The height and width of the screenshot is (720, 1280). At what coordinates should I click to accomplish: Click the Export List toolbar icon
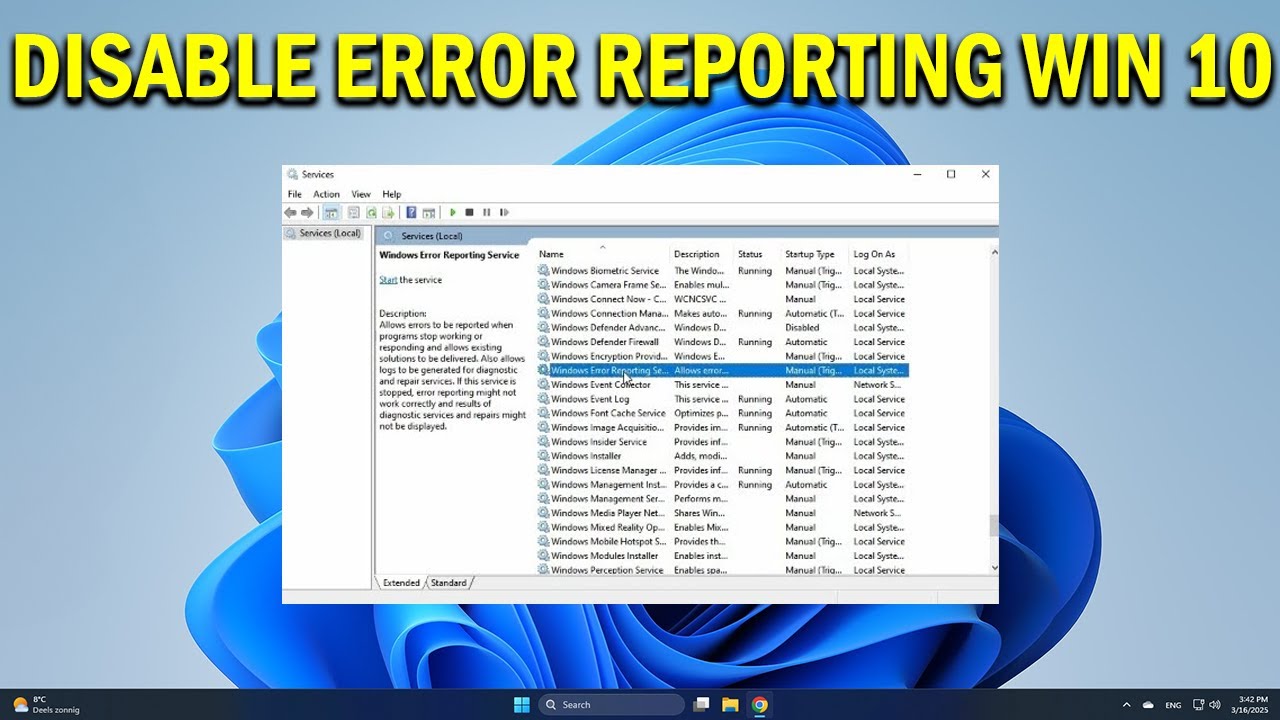tap(388, 212)
